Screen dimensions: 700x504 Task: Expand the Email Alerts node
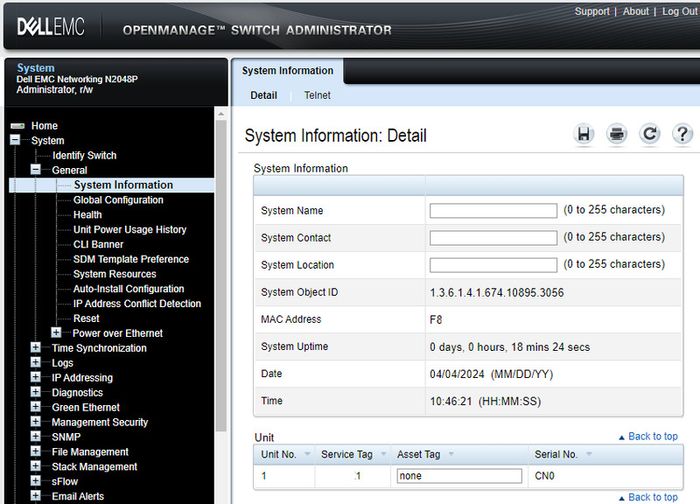click(x=35, y=496)
